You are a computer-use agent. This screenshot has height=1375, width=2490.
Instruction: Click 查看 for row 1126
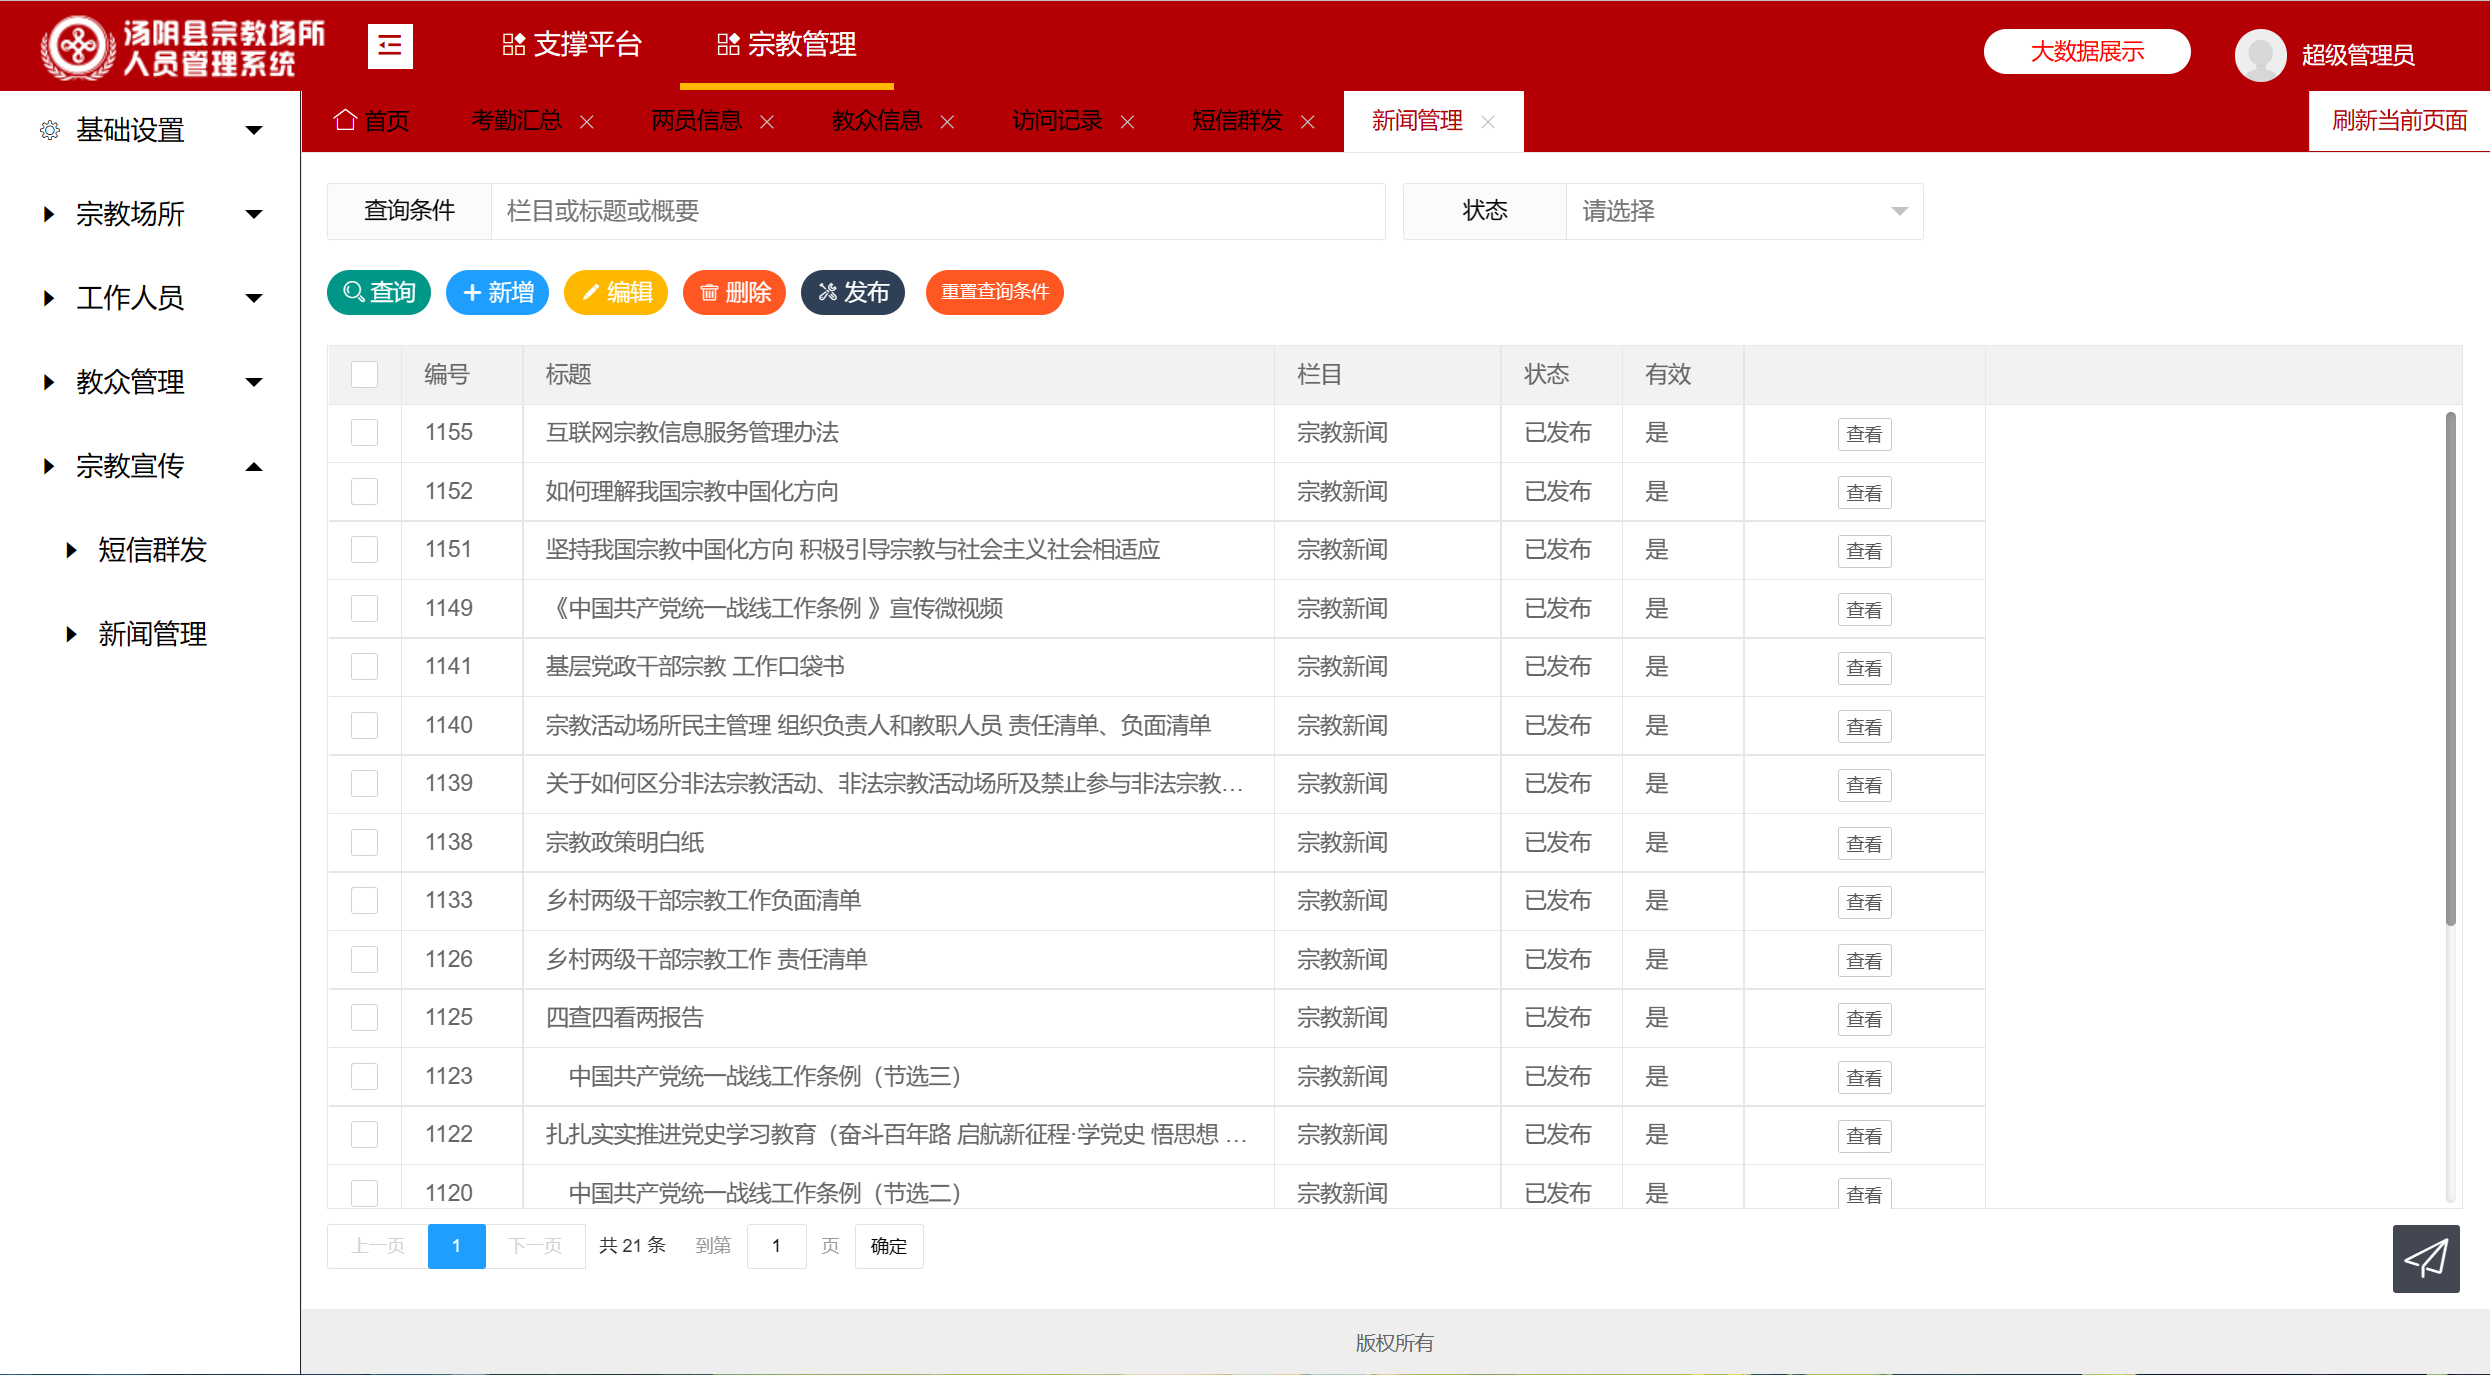tap(1864, 961)
